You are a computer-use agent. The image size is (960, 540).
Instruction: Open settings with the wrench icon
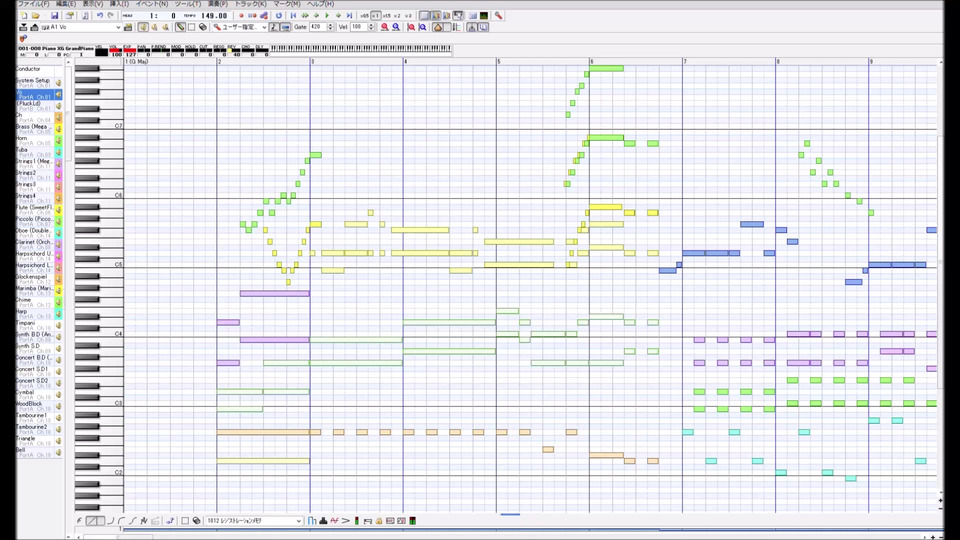(x=498, y=15)
